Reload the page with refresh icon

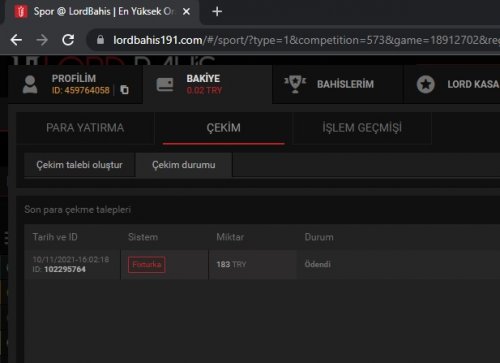68,40
